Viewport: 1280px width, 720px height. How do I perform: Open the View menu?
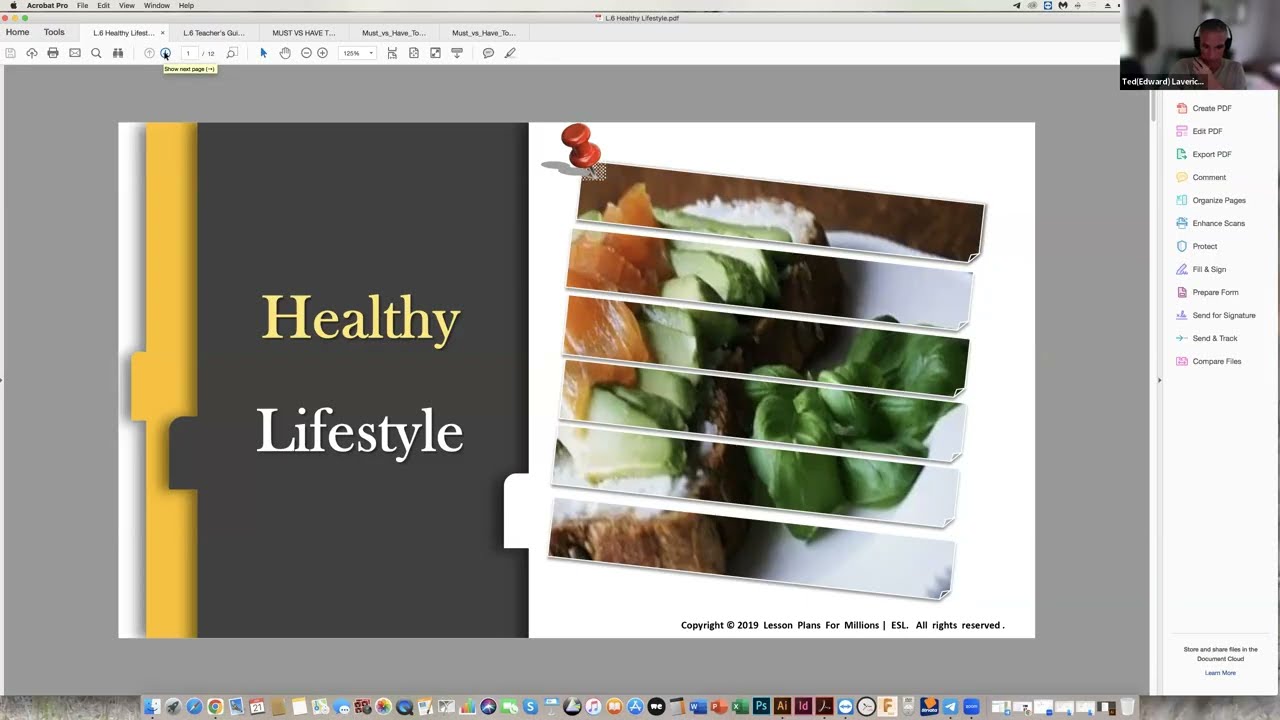[x=127, y=6]
